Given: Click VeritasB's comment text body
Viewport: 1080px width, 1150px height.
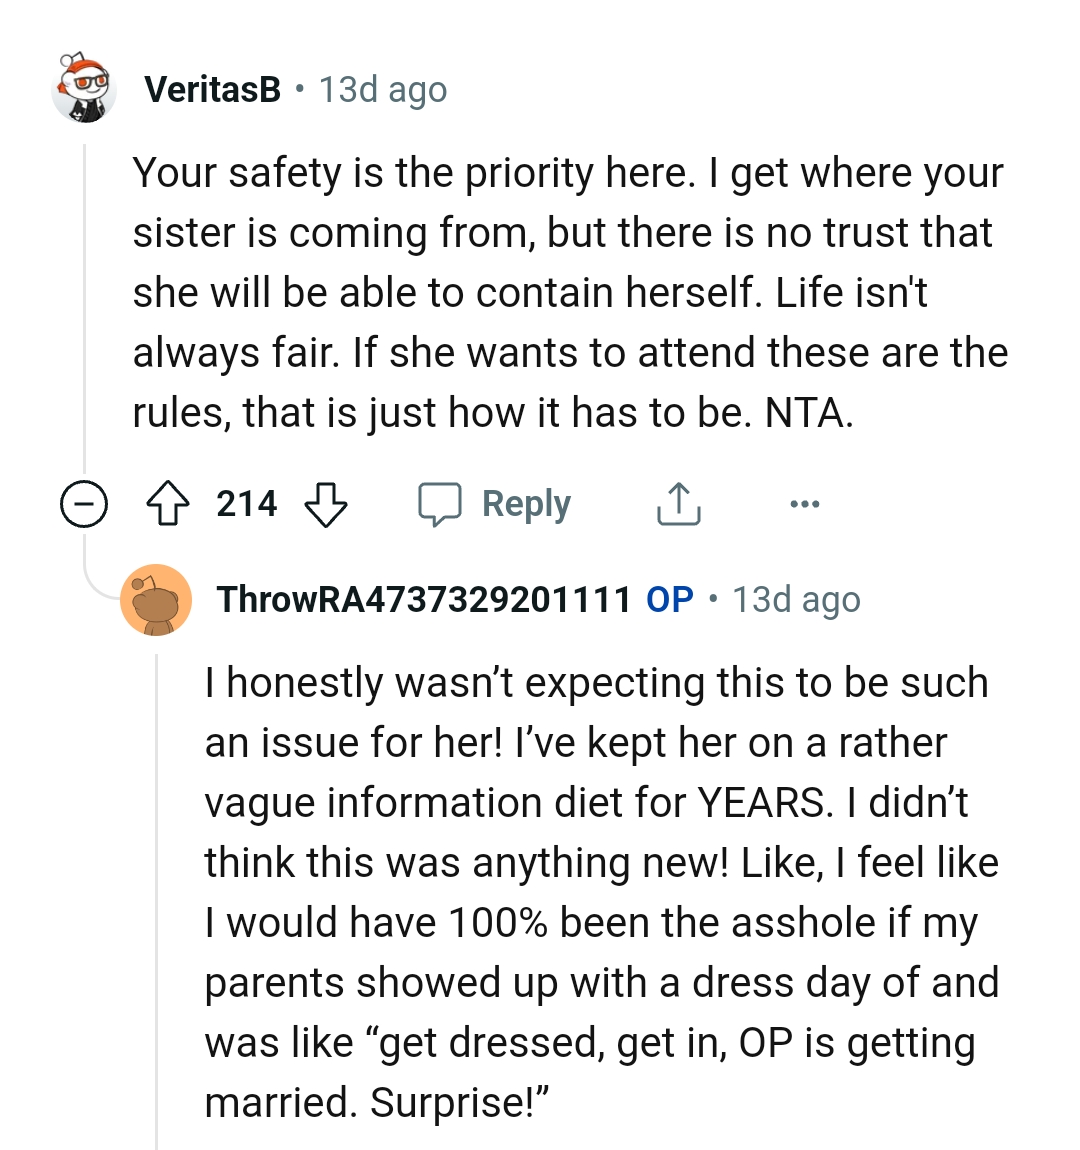Looking at the screenshot, I should click(568, 292).
